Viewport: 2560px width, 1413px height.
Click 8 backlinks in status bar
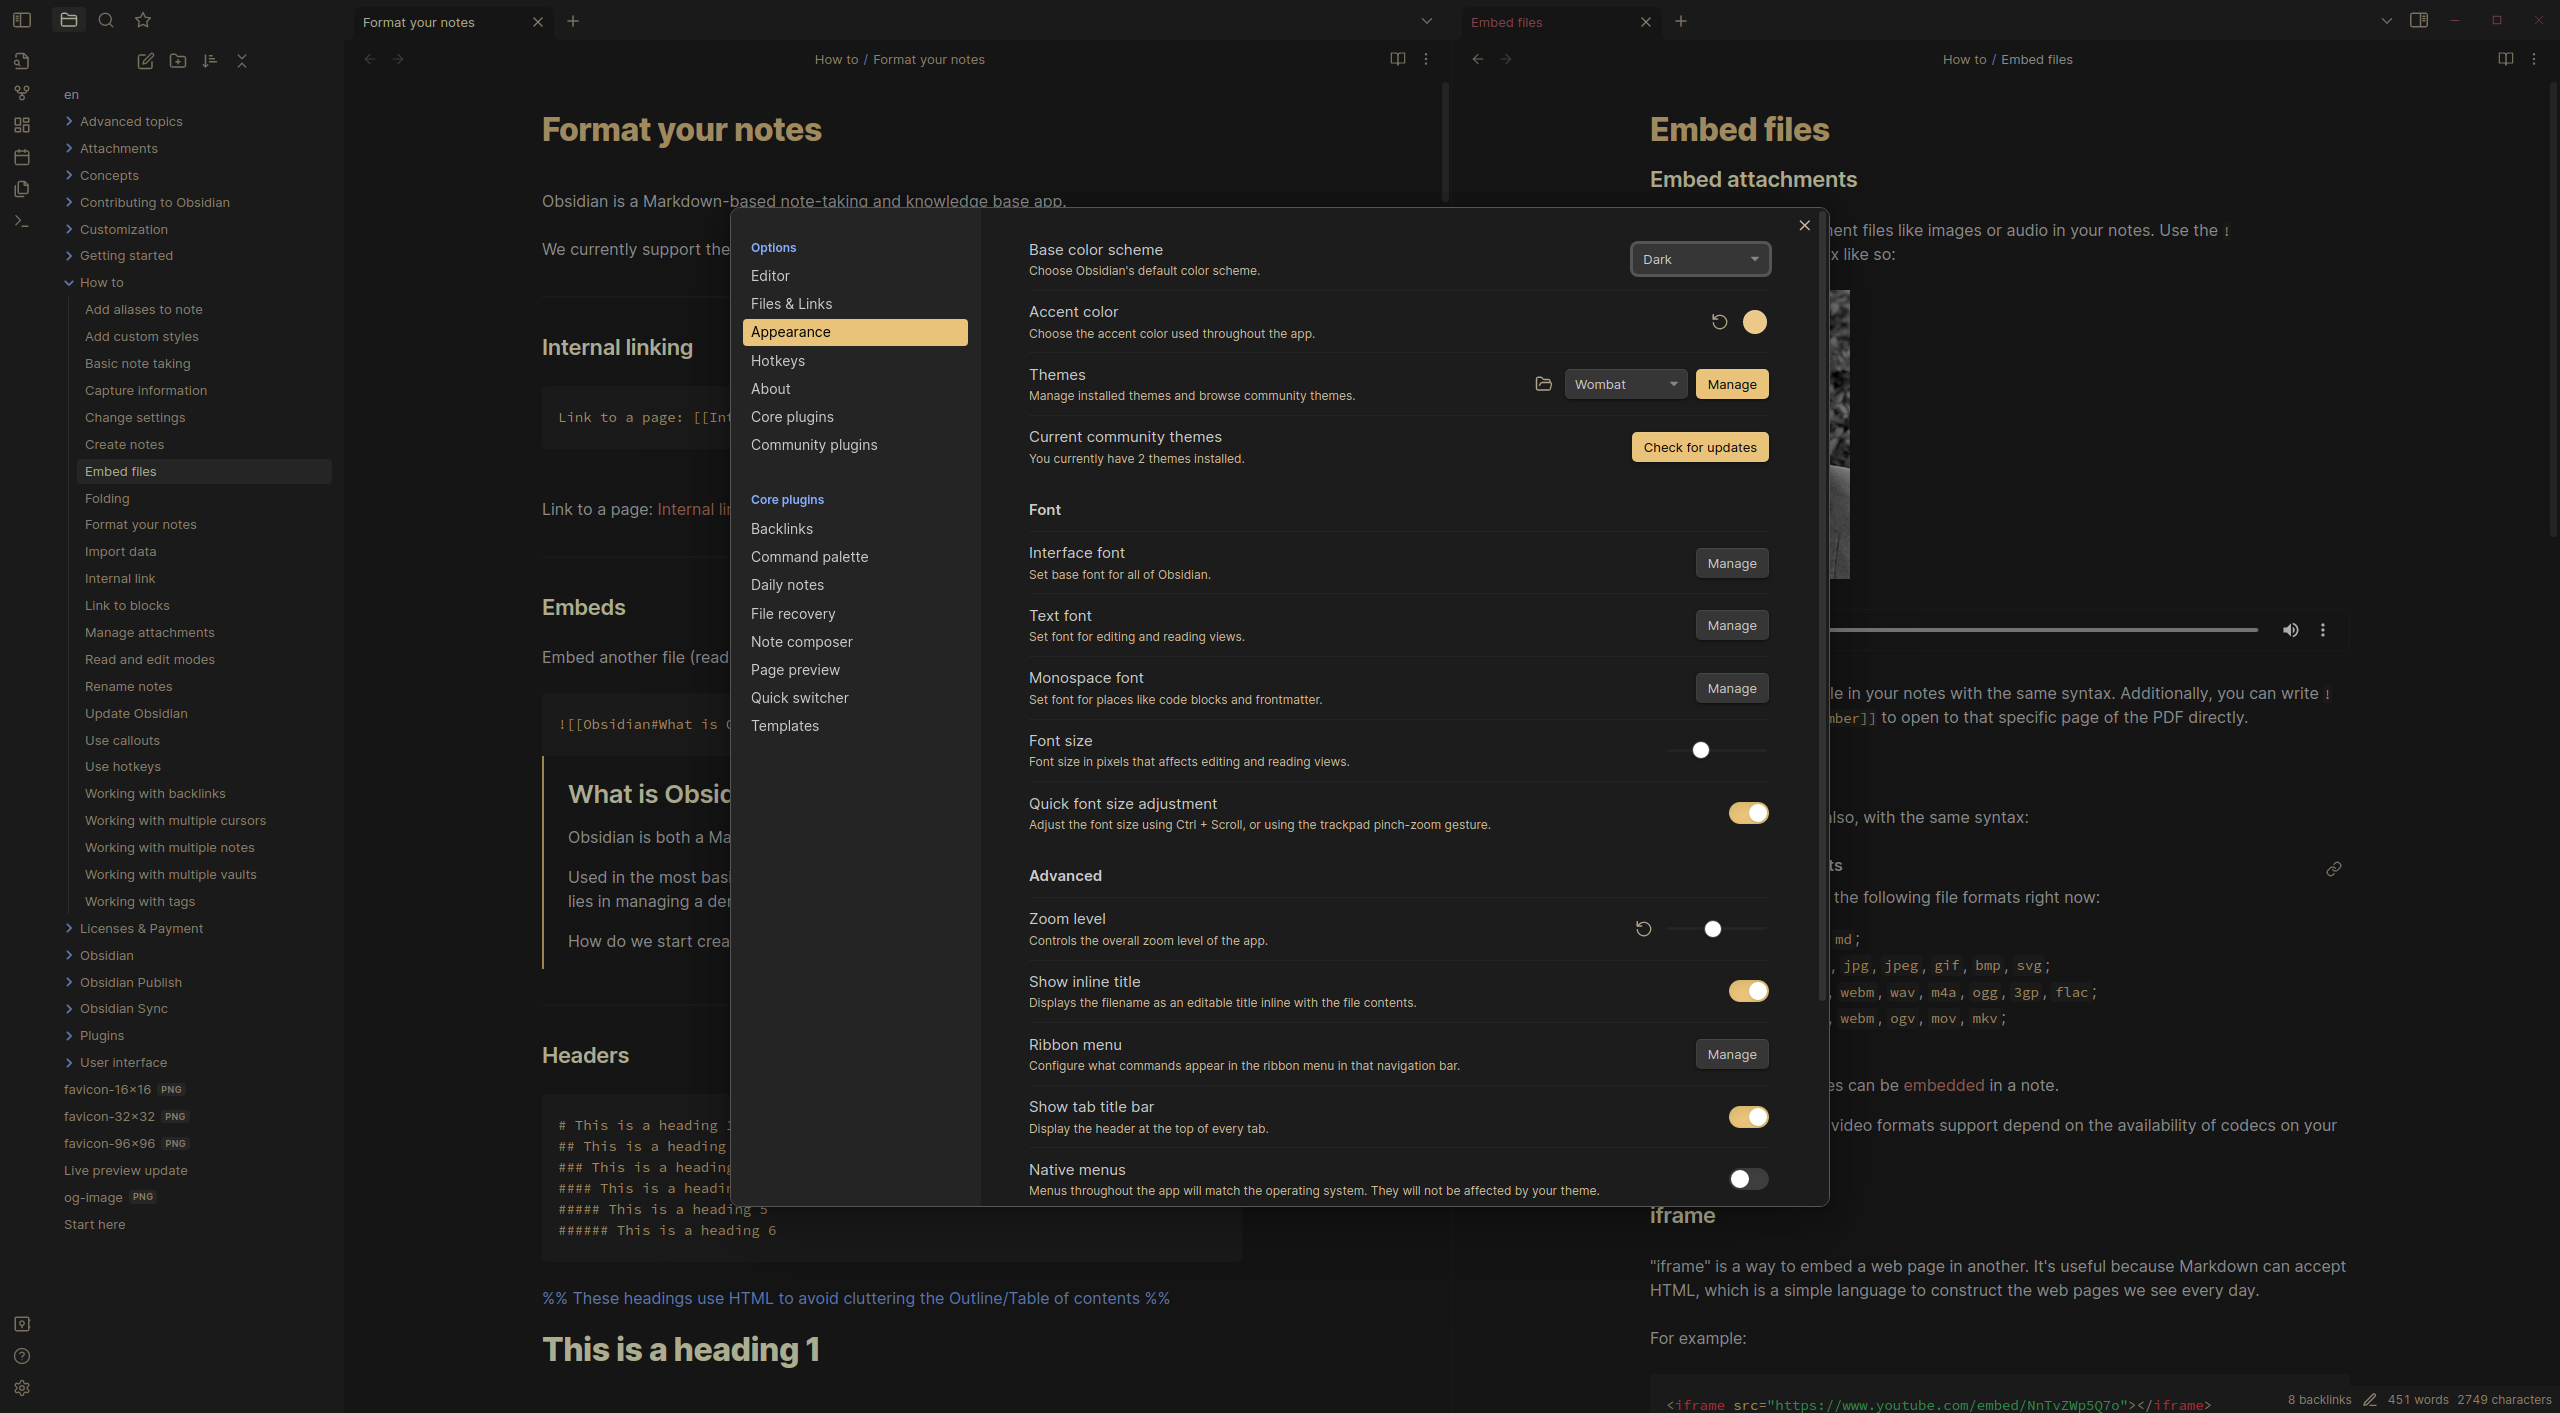pos(2319,1400)
